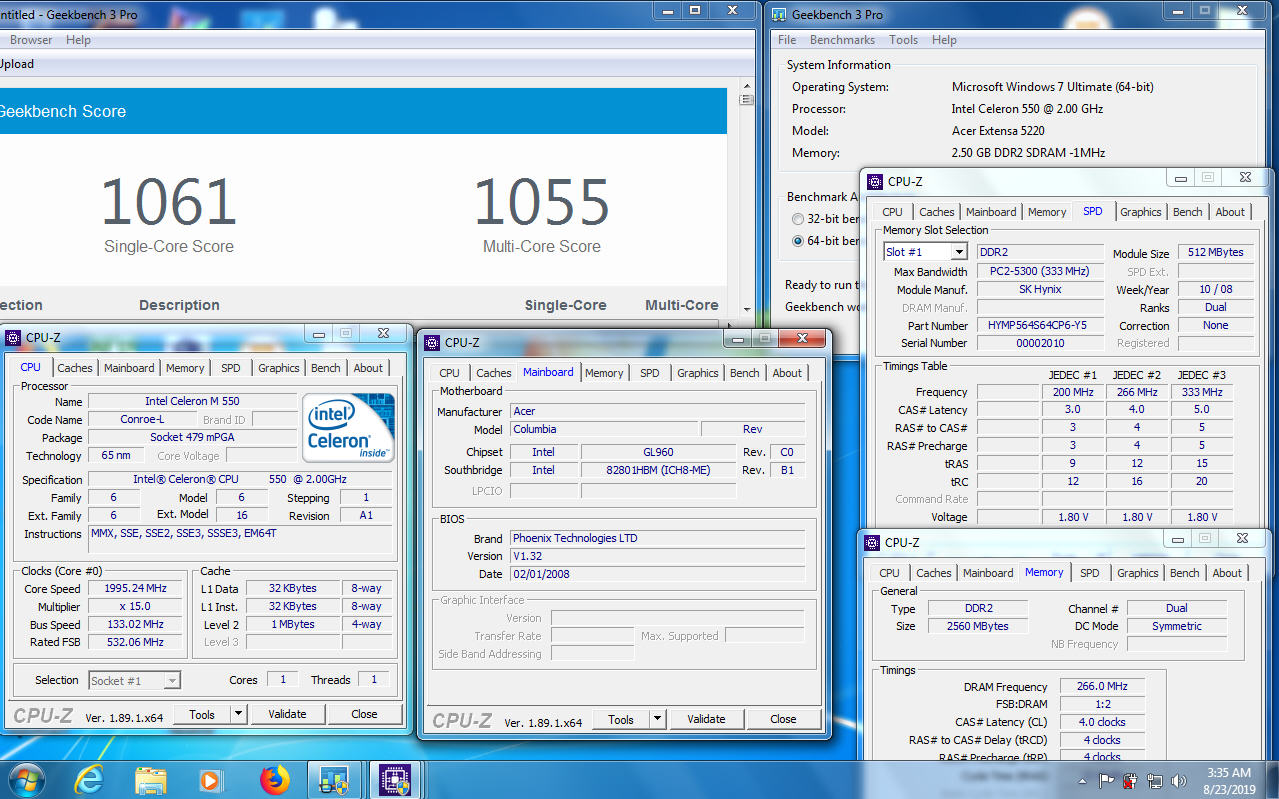Open File menu in Geekbench 3 Pro
The image size is (1279, 799).
coord(787,40)
